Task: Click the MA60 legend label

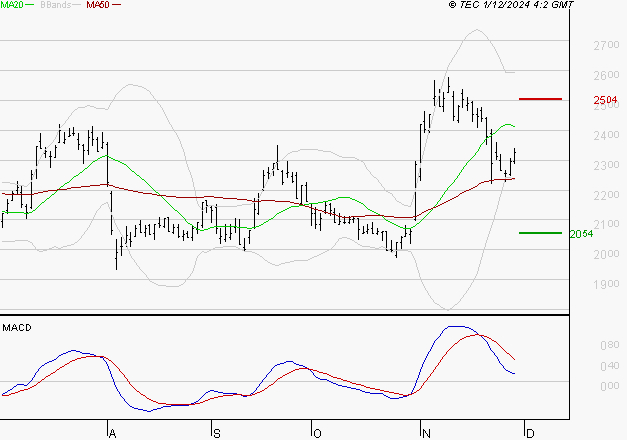Action: click(98, 6)
